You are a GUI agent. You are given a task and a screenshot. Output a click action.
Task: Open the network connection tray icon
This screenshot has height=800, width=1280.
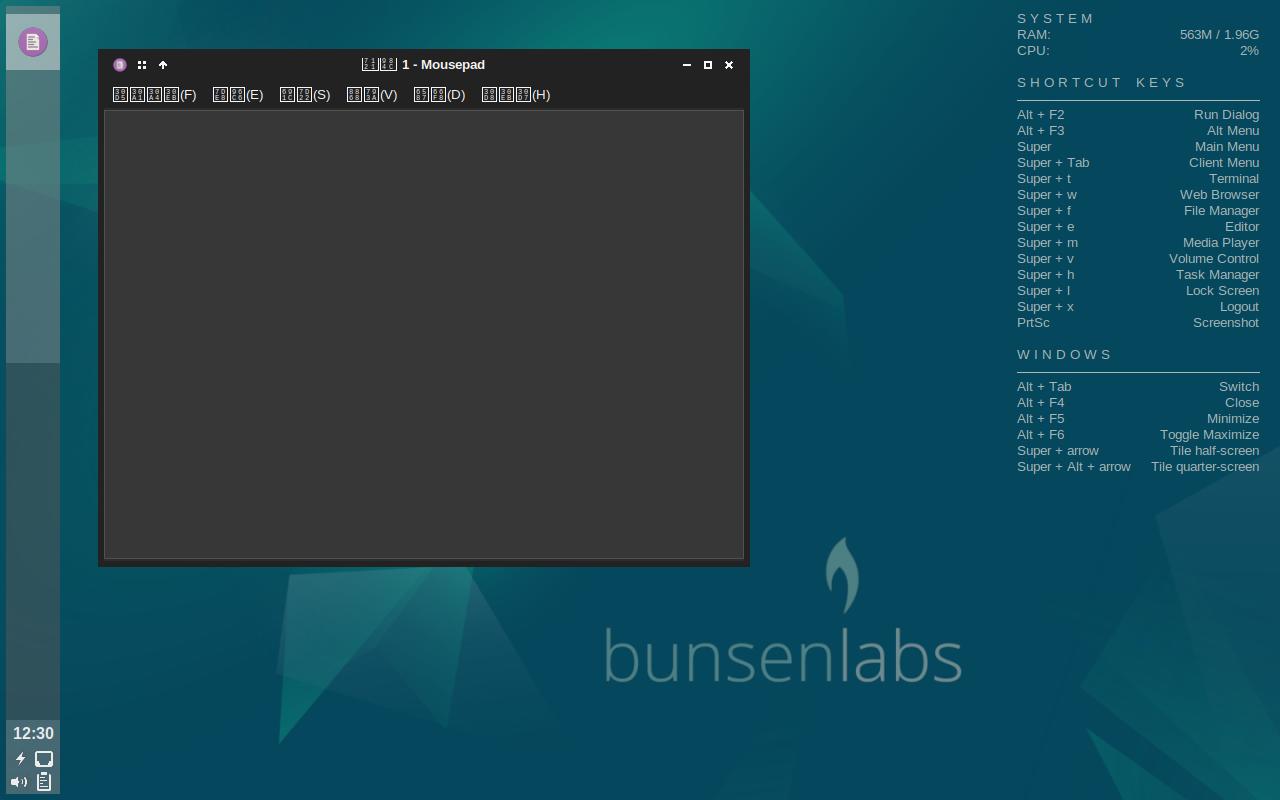tap(44, 759)
